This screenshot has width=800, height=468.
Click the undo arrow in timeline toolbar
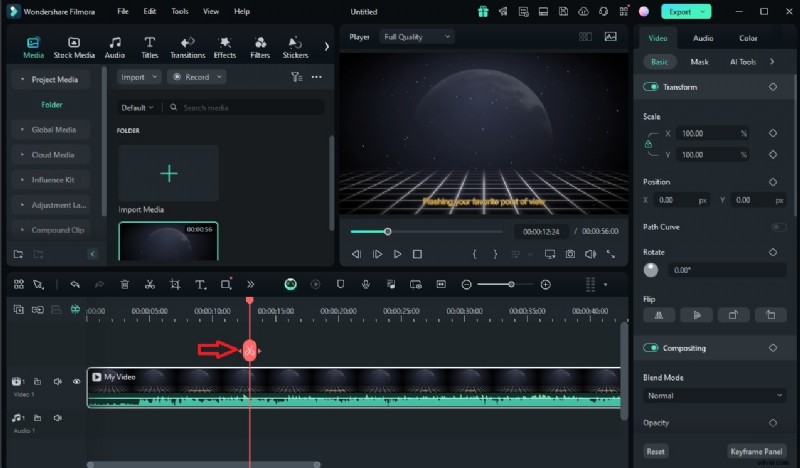click(x=74, y=285)
